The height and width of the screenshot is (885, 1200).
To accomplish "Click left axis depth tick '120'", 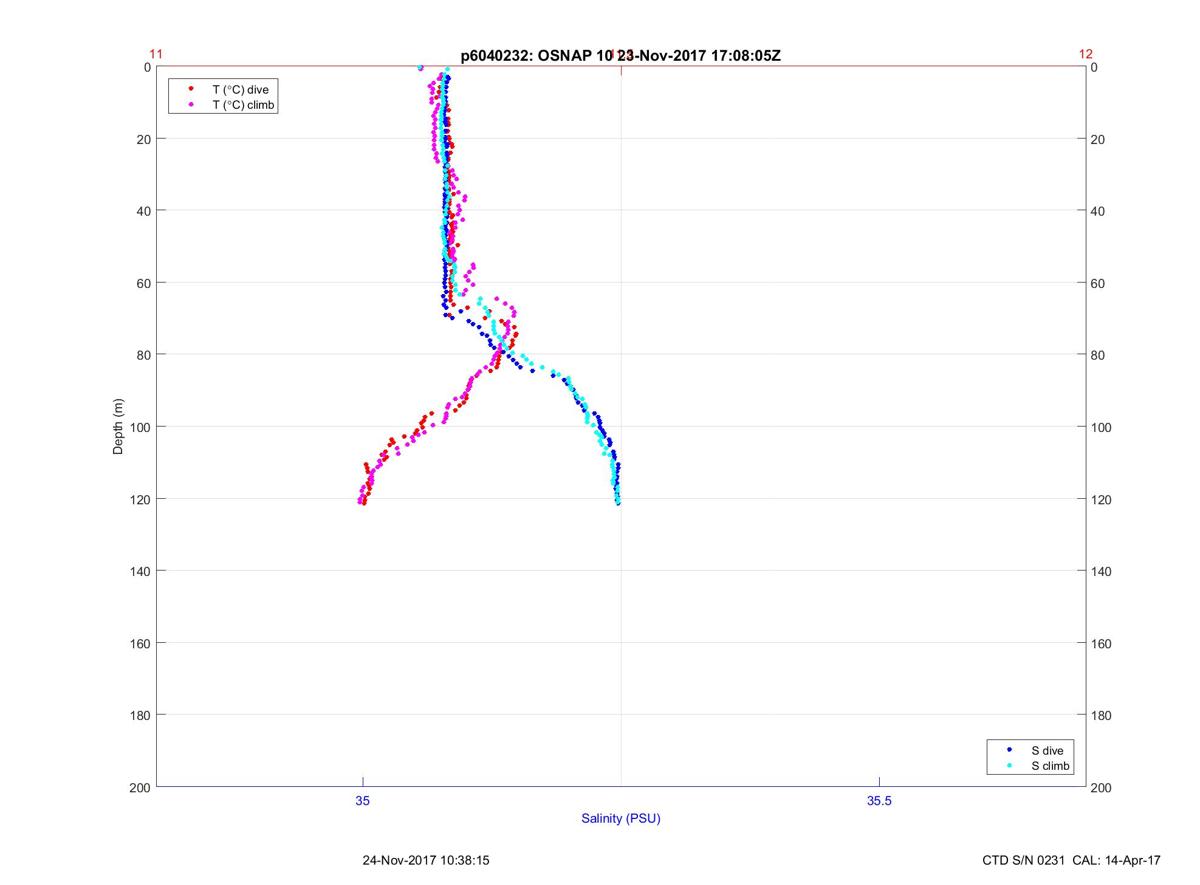I will point(141,499).
